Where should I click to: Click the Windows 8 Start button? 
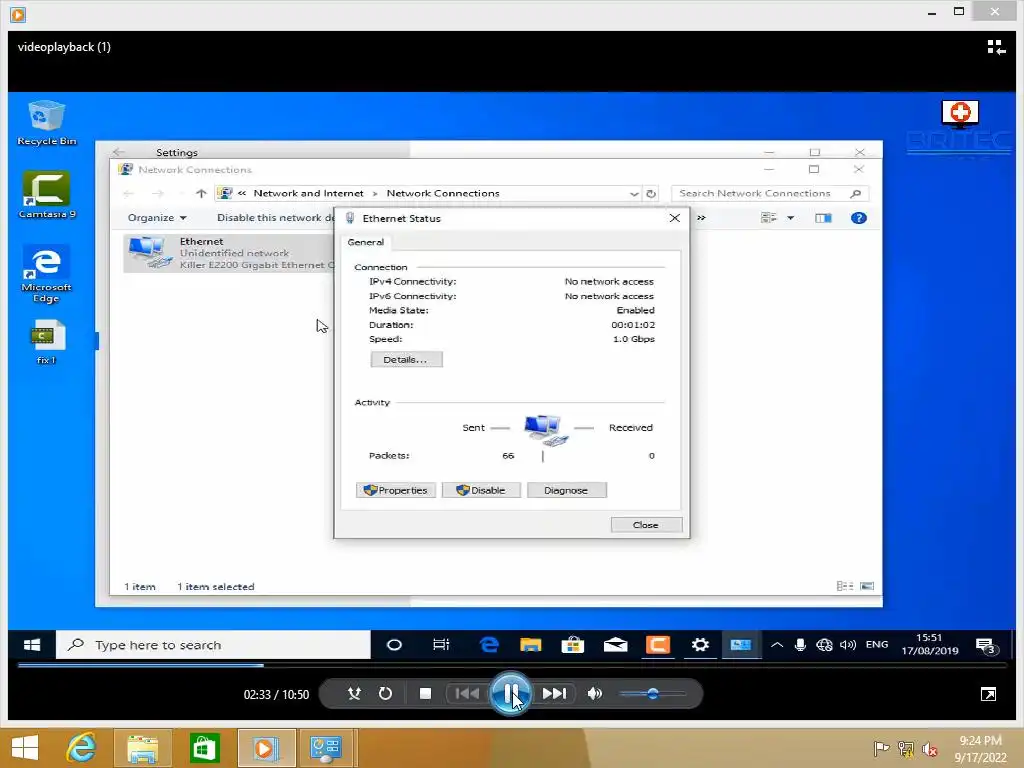(x=25, y=748)
